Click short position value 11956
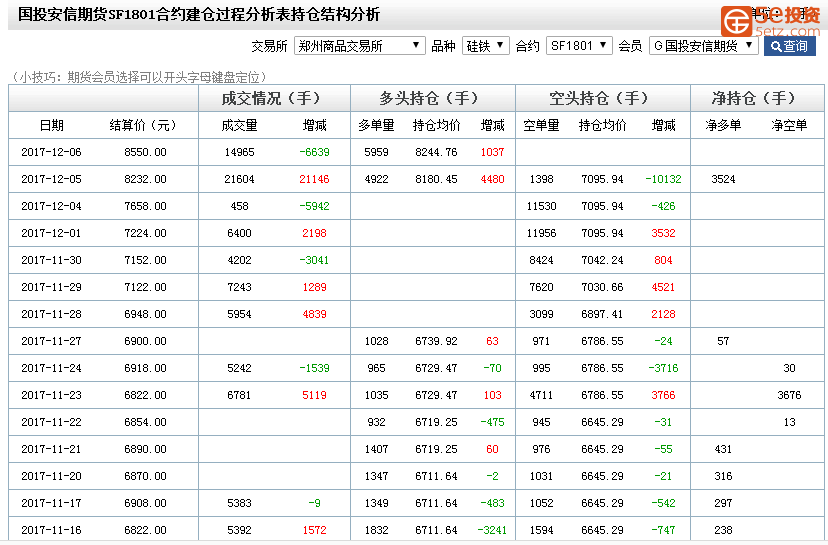The height and width of the screenshot is (545, 828). (x=541, y=233)
